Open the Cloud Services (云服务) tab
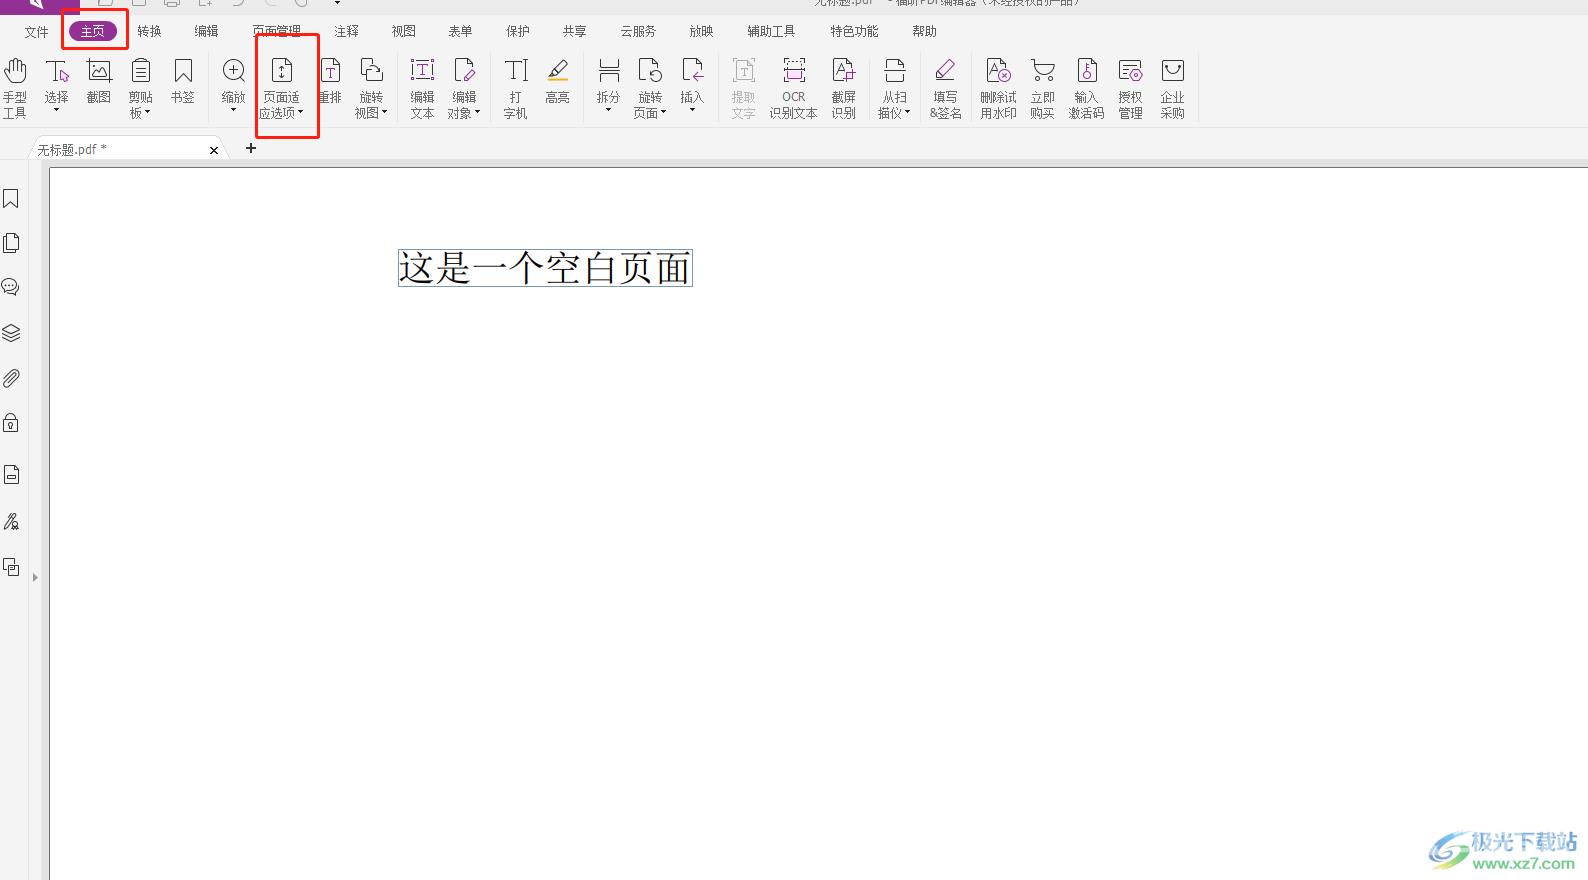Viewport: 1588px width, 880px height. pyautogui.click(x=638, y=31)
